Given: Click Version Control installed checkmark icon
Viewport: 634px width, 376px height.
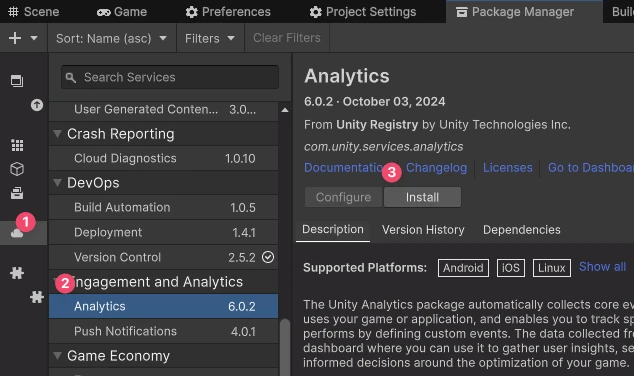Looking at the screenshot, I should coord(268,257).
